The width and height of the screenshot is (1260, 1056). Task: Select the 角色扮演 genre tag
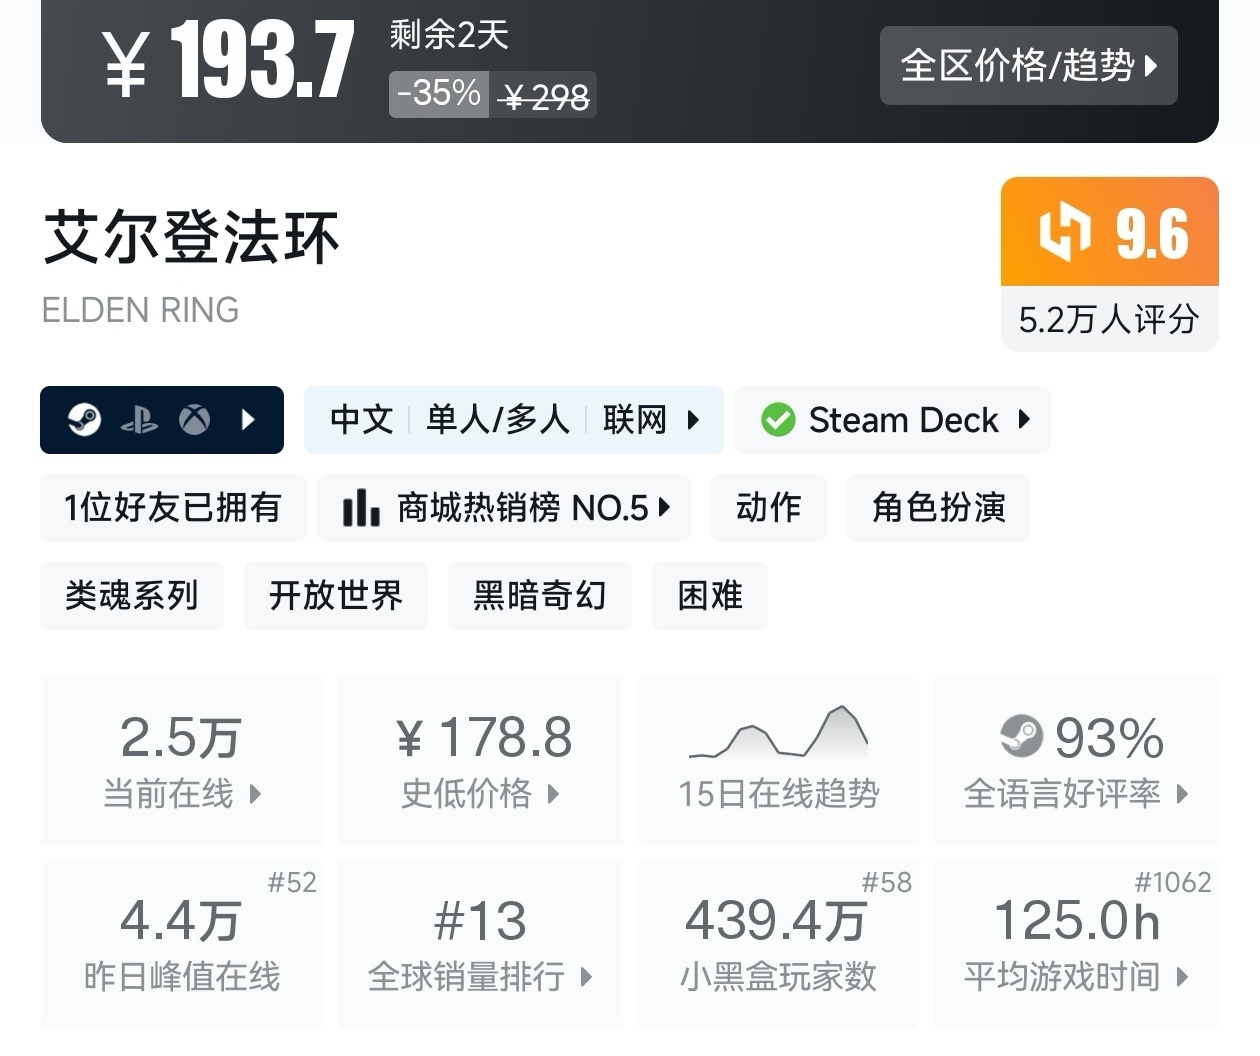[x=938, y=508]
